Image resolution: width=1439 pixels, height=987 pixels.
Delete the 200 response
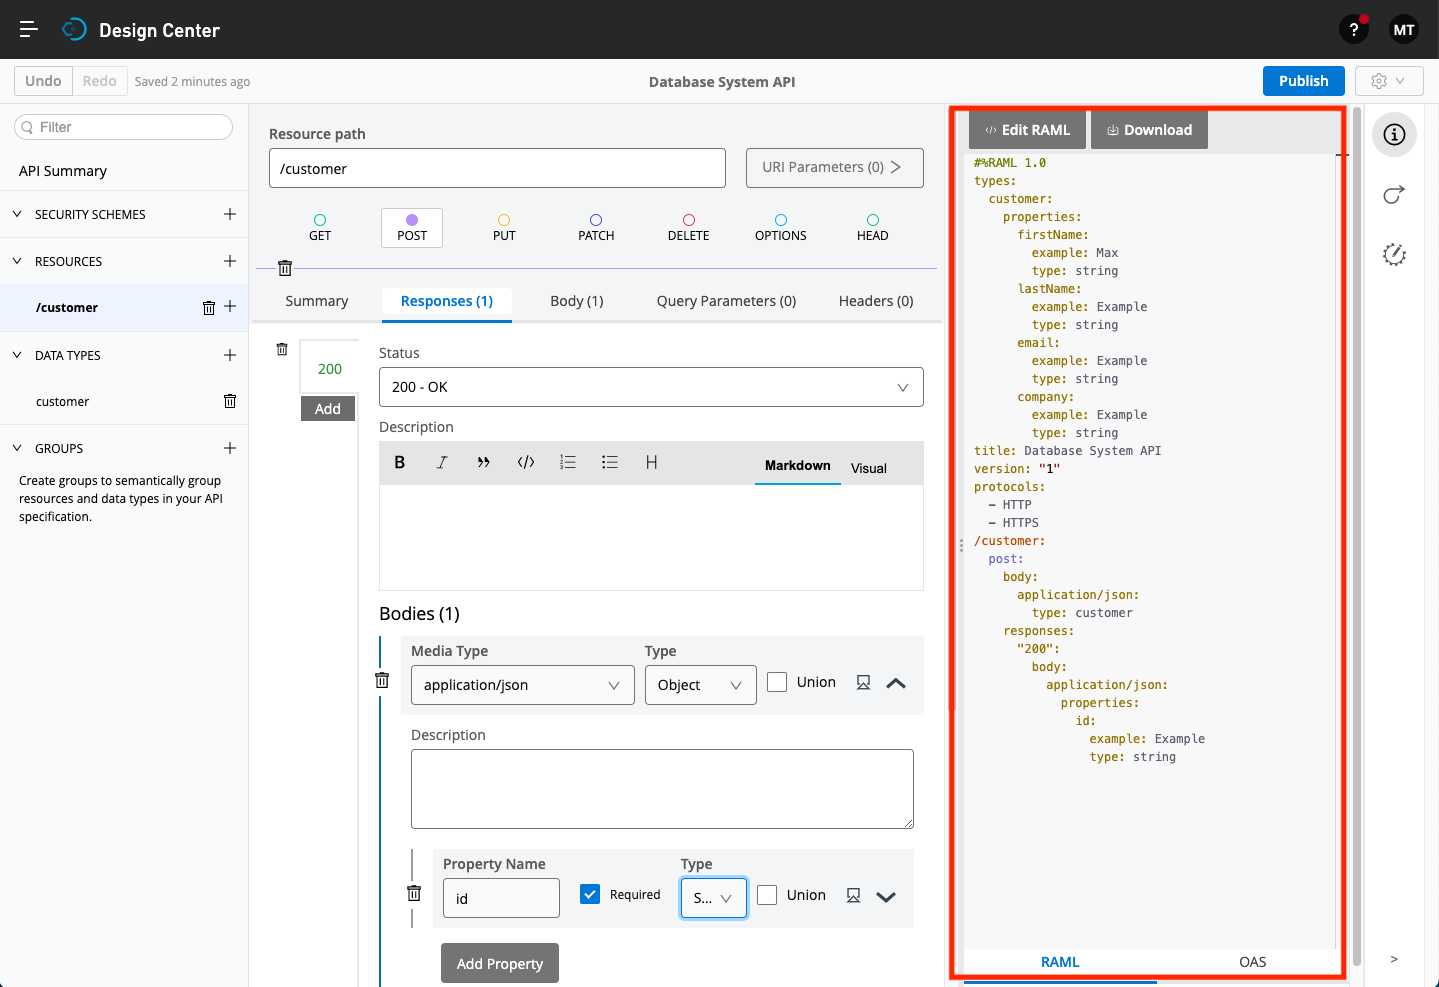click(282, 349)
